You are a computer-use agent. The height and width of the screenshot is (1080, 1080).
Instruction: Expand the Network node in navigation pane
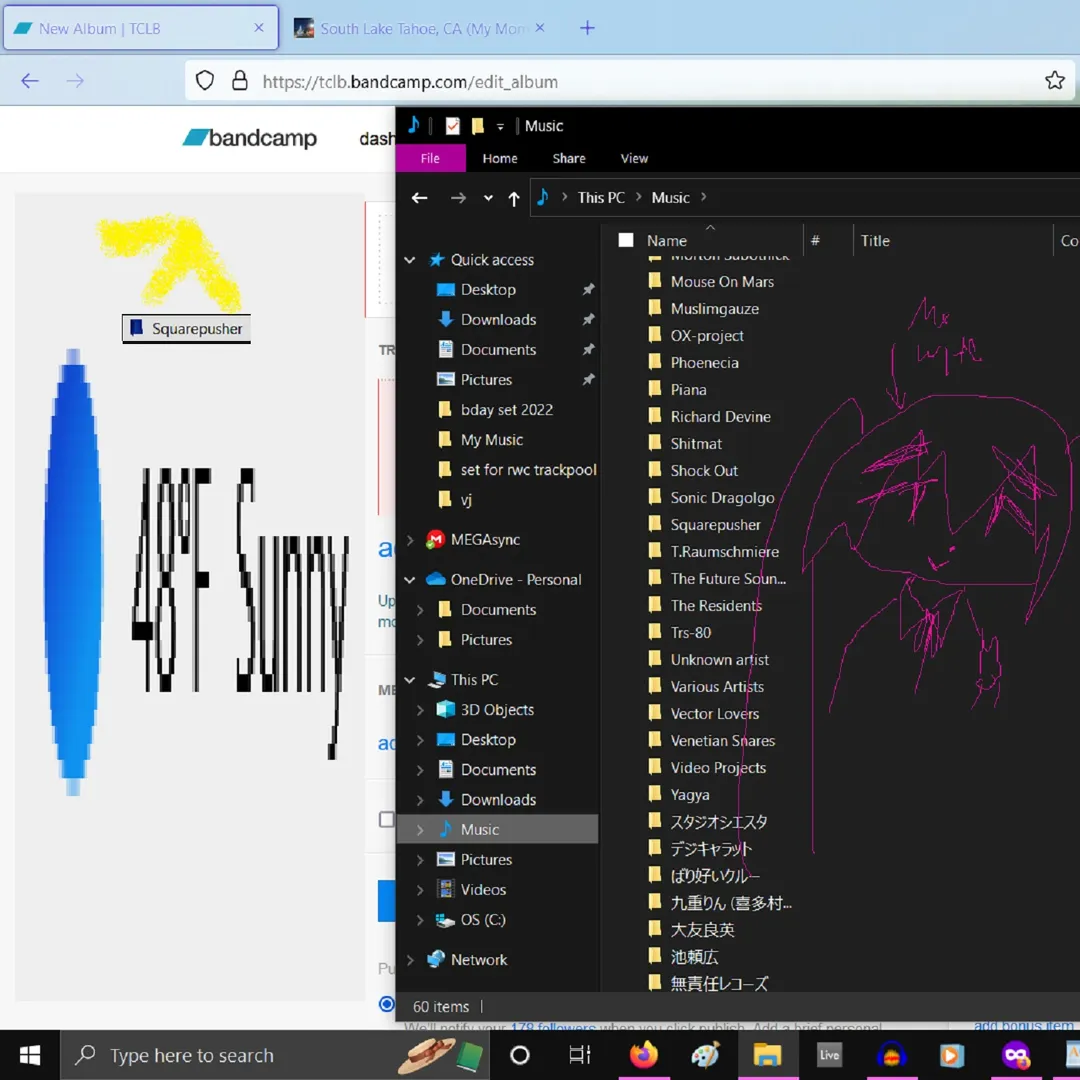pyautogui.click(x=410, y=960)
